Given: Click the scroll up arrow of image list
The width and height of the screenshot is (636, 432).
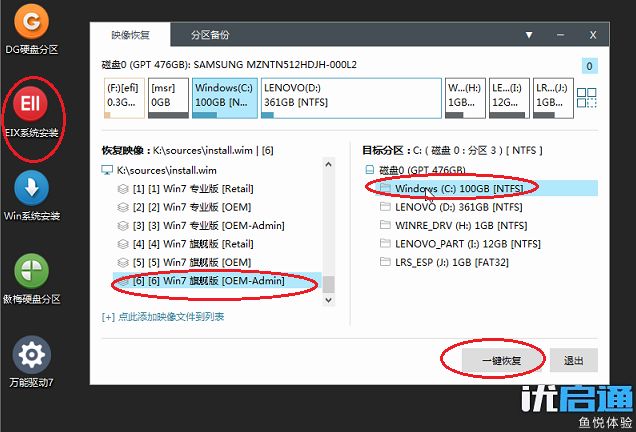Looking at the screenshot, I should click(329, 164).
